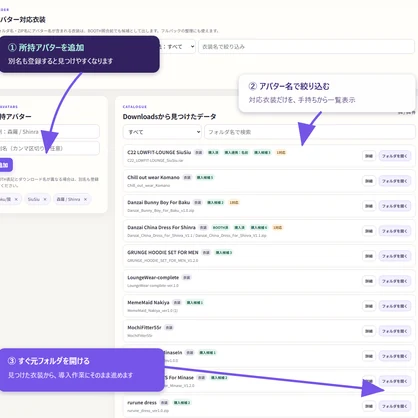Open folder for LoungeWear-complete

click(395, 281)
